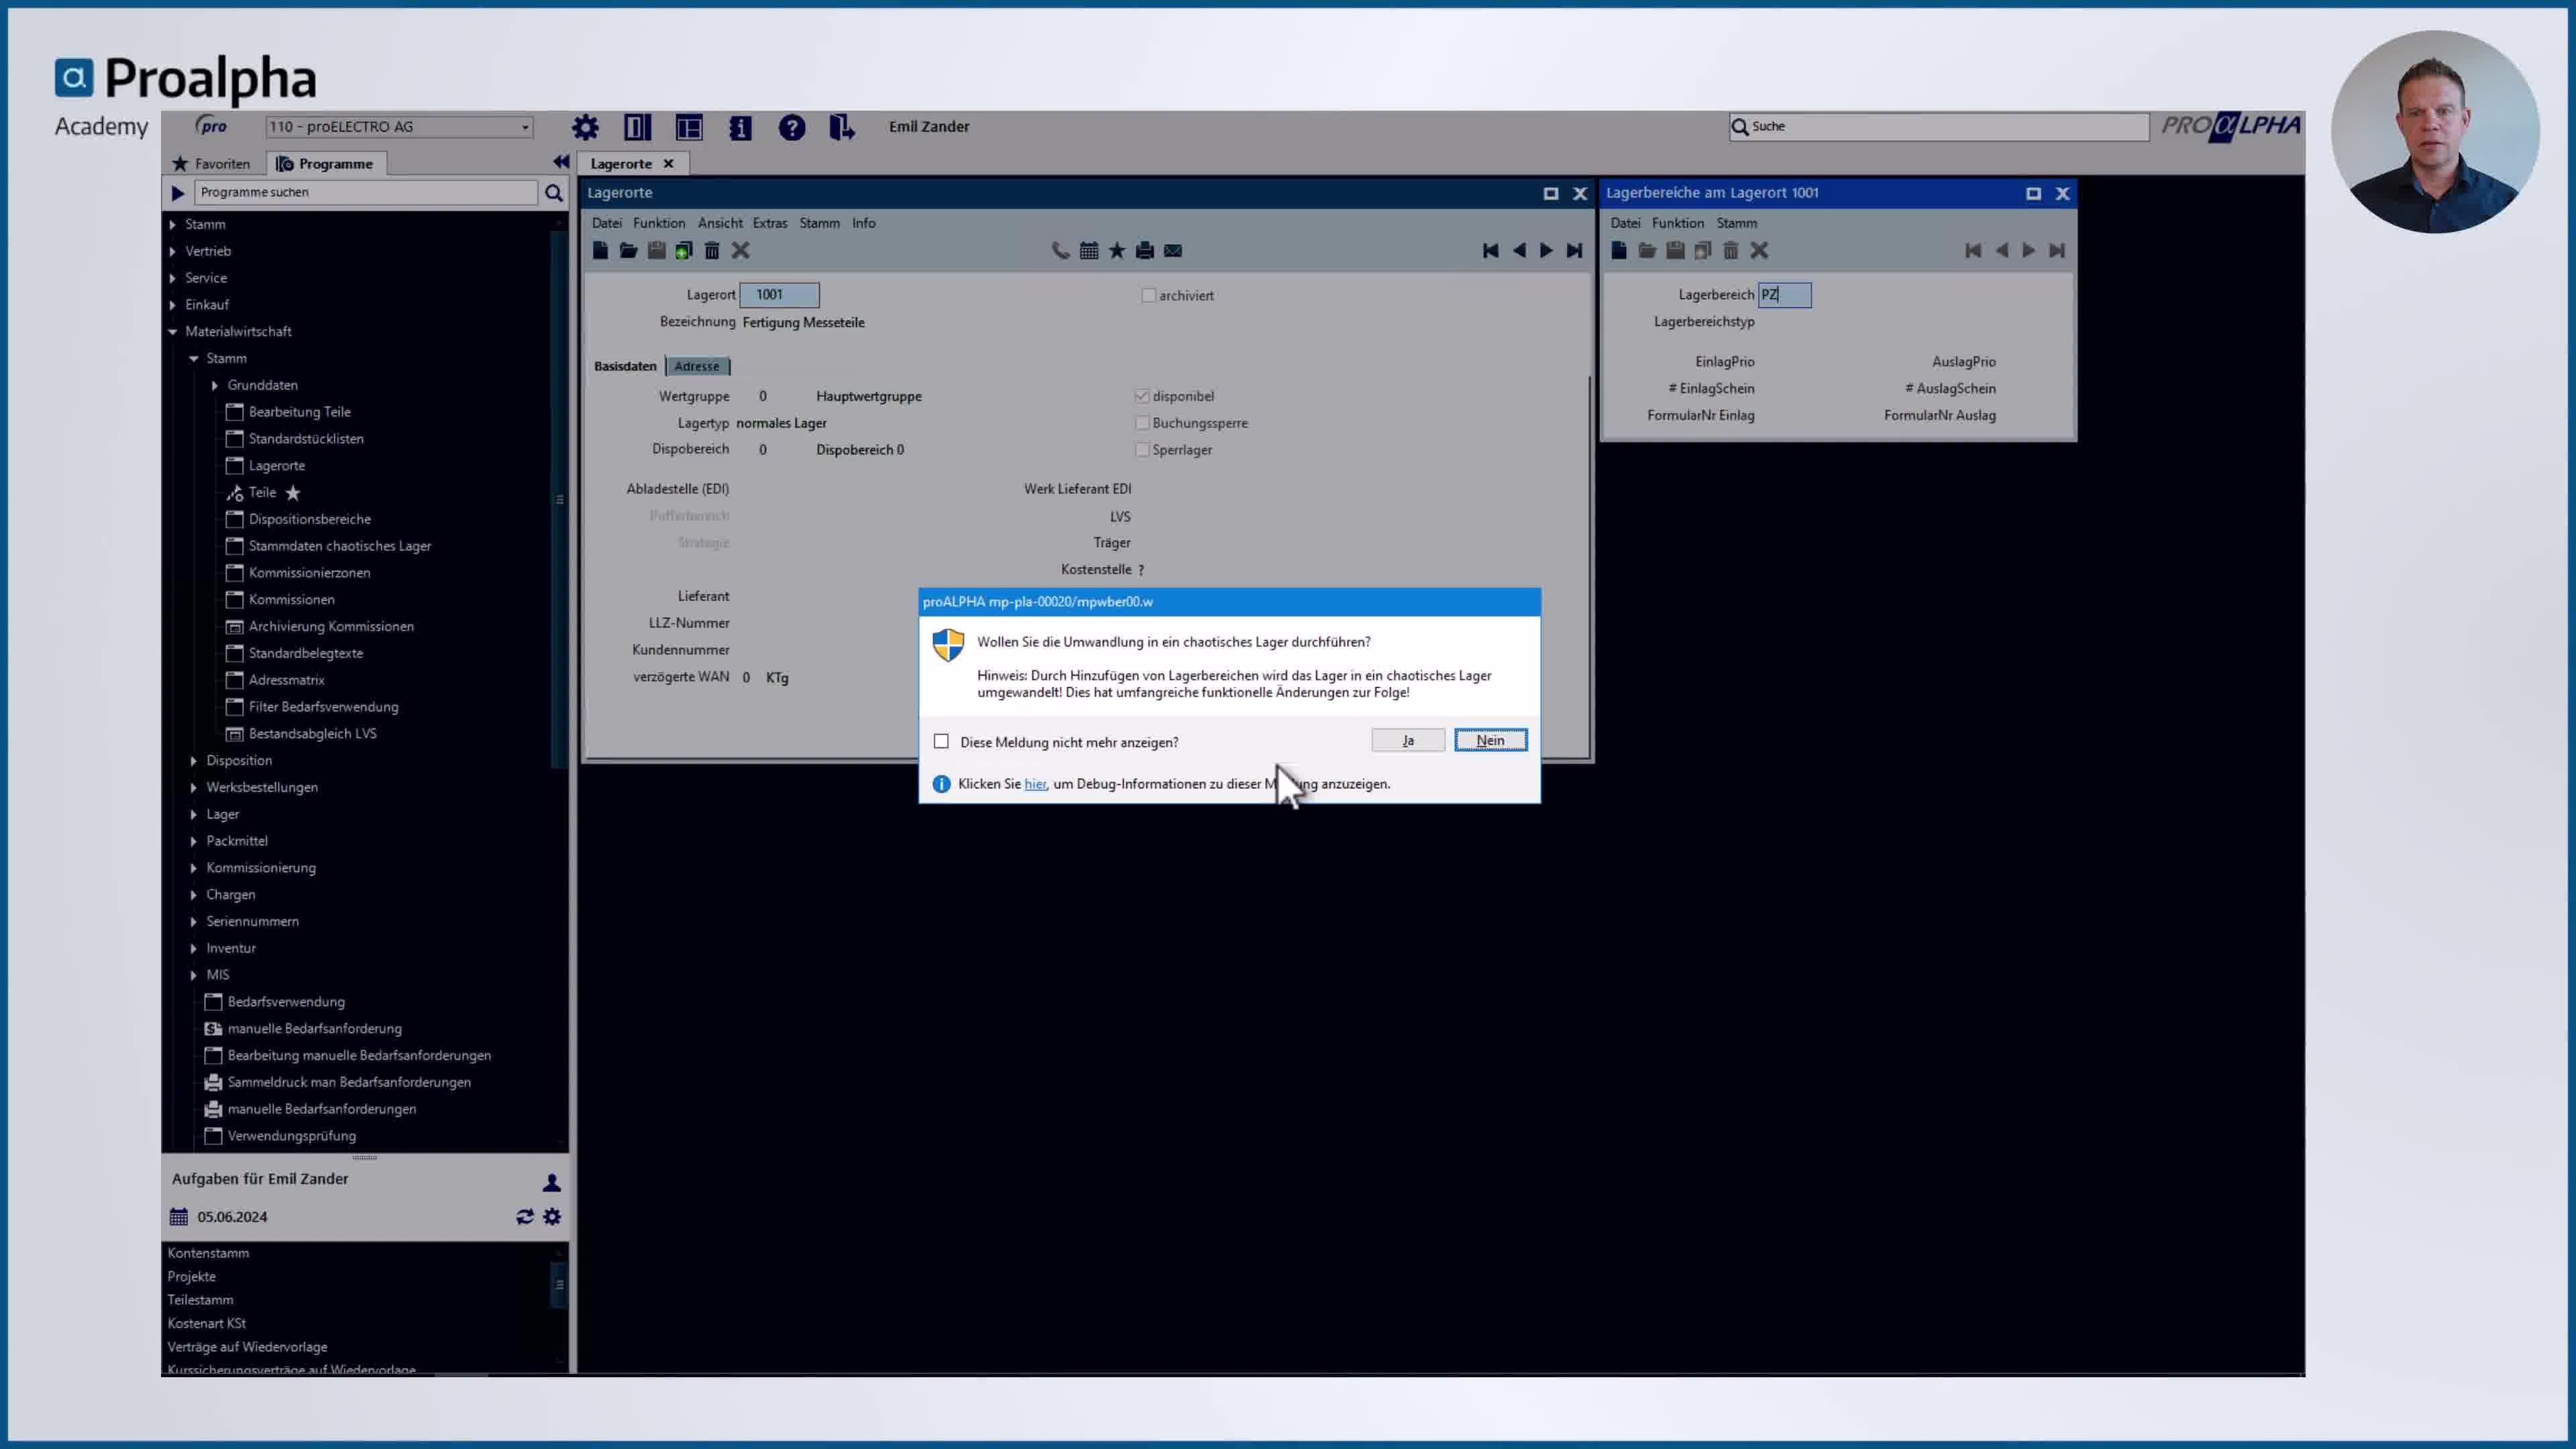The width and height of the screenshot is (2576, 1449).
Task: Click the 'hier' debug information link
Action: pos(1035,784)
